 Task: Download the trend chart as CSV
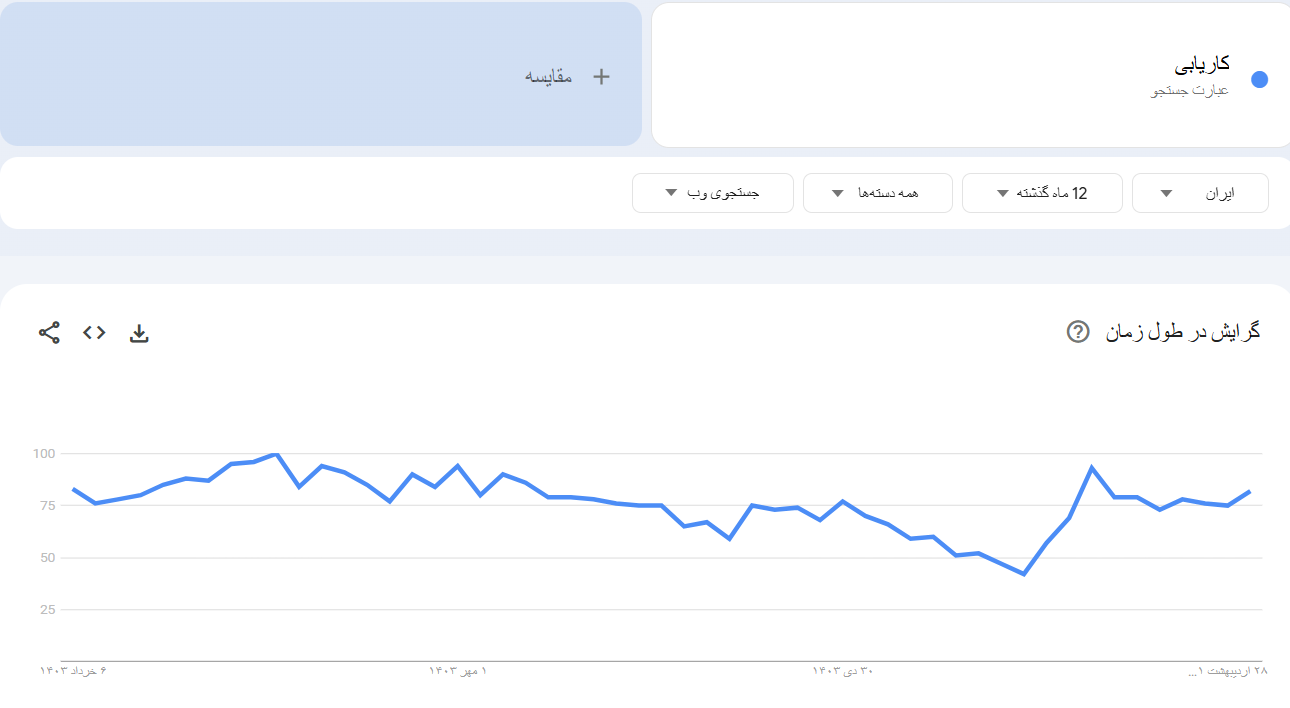coord(139,333)
